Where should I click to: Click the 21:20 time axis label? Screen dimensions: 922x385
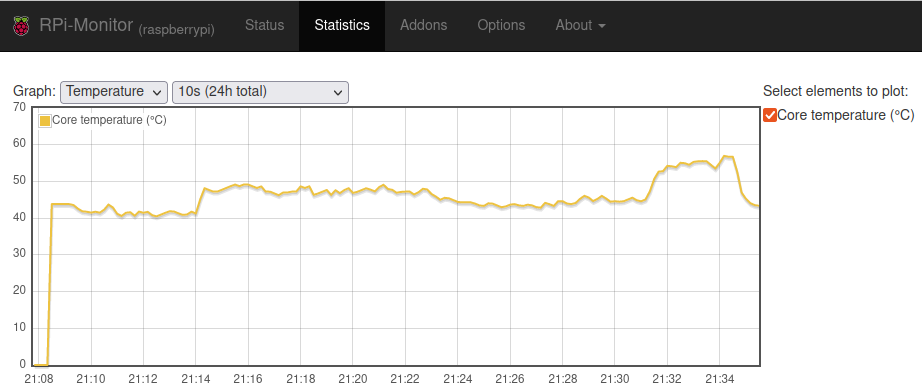coord(353,379)
